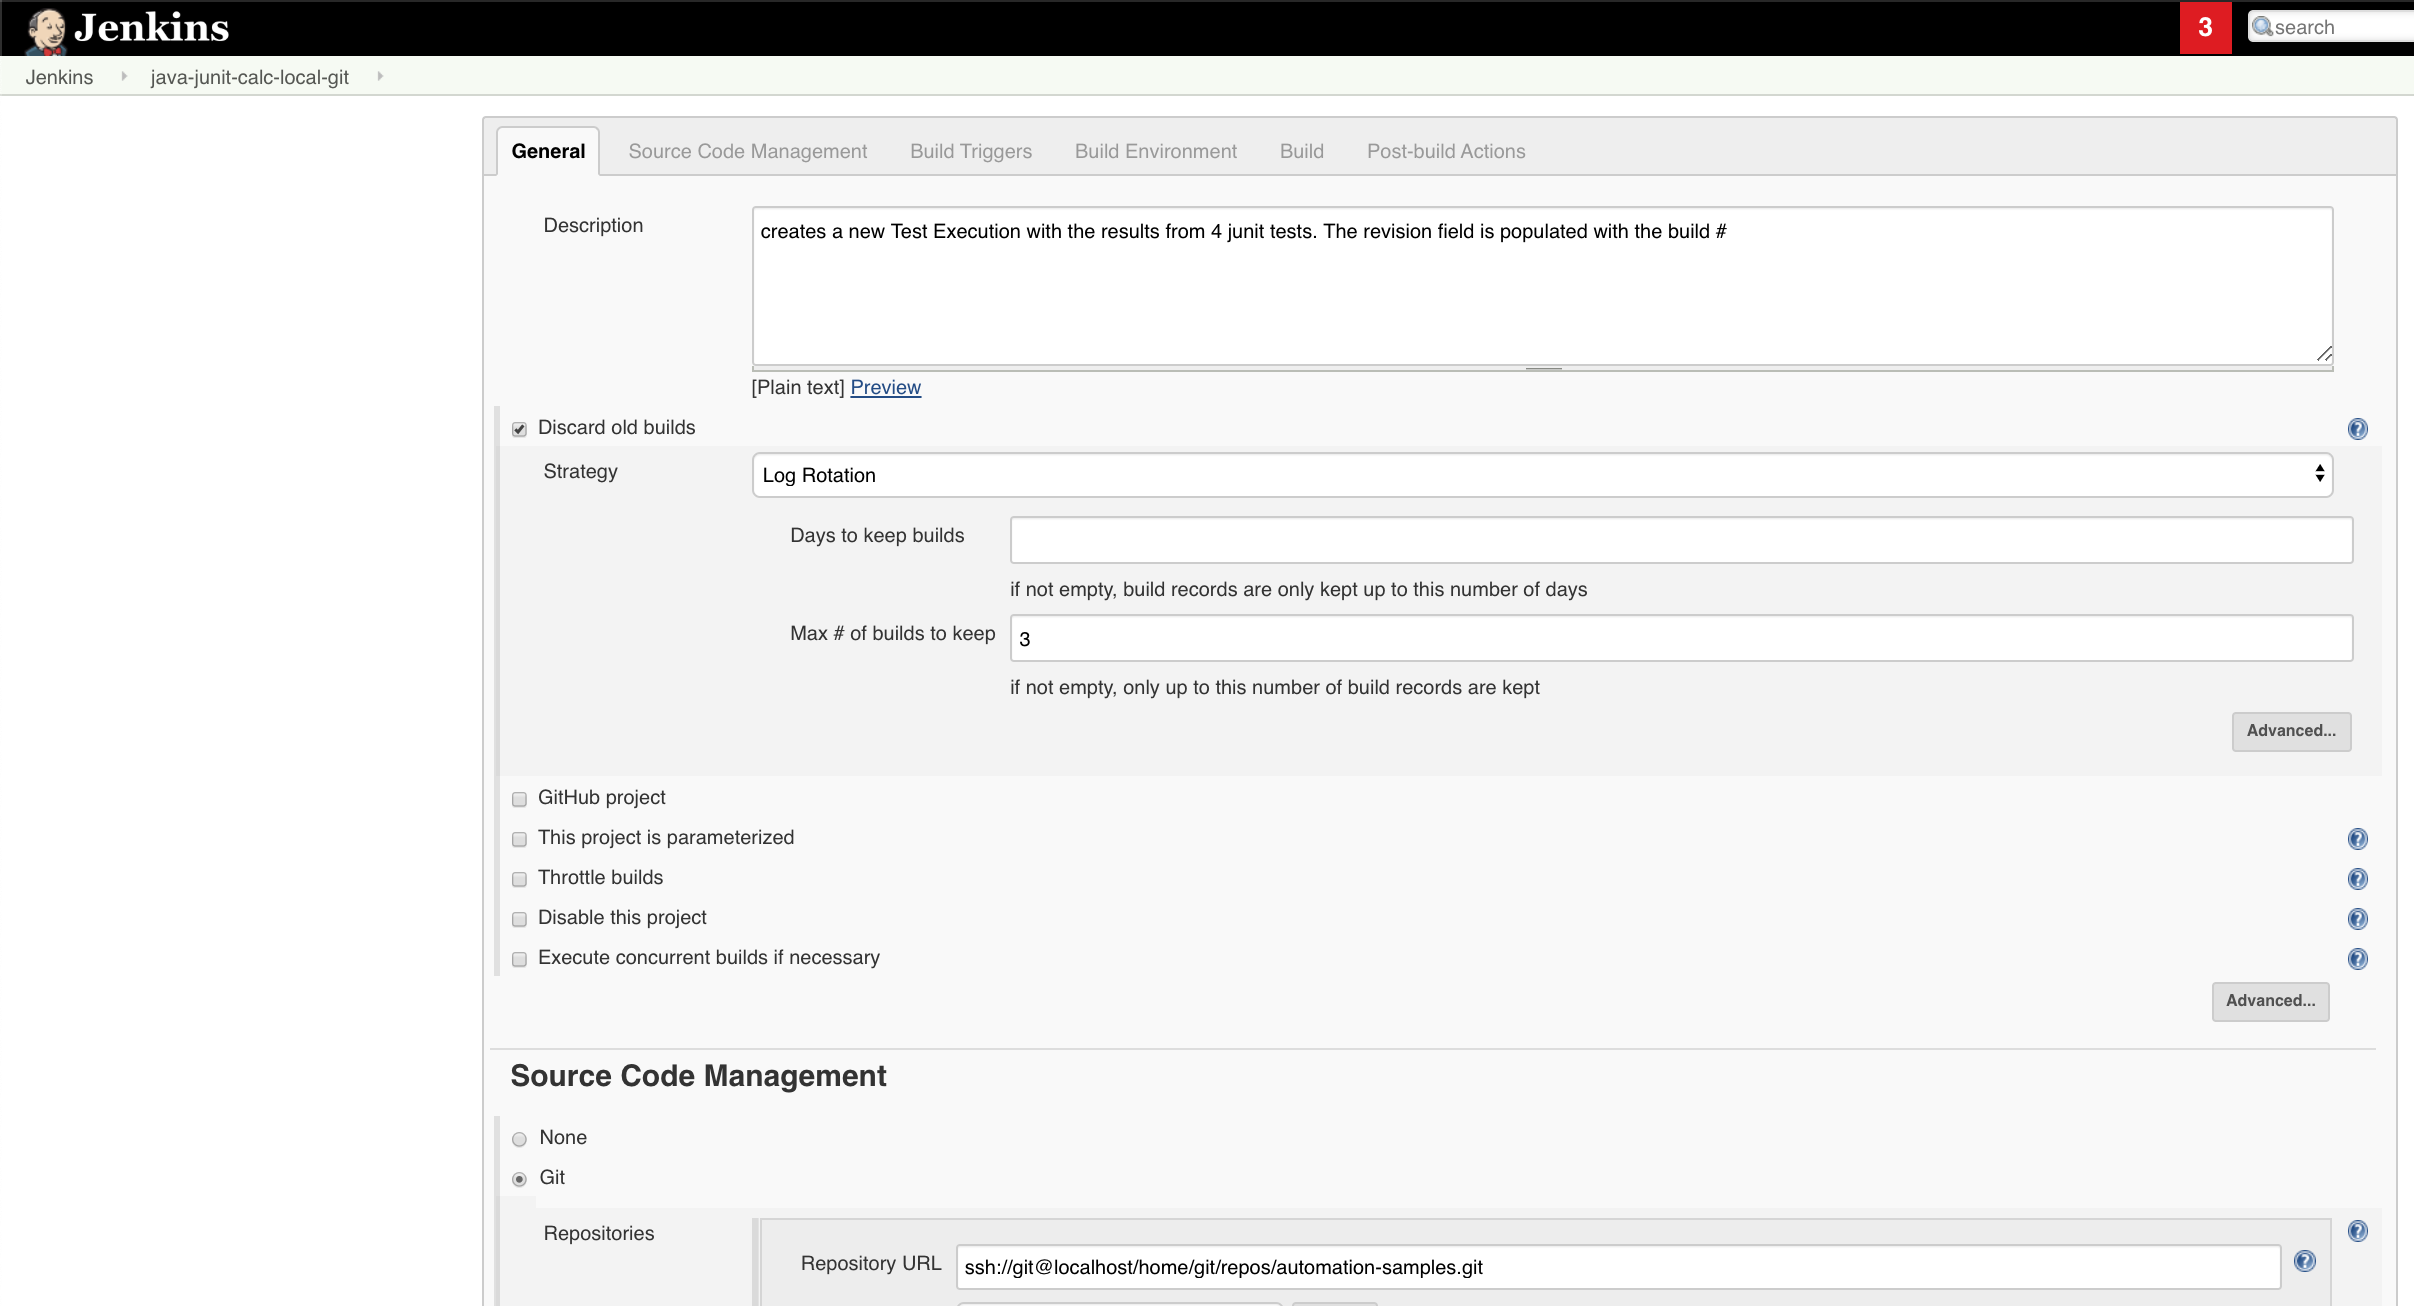Enable the GitHub project checkbox
2414x1306 pixels.
pos(519,799)
